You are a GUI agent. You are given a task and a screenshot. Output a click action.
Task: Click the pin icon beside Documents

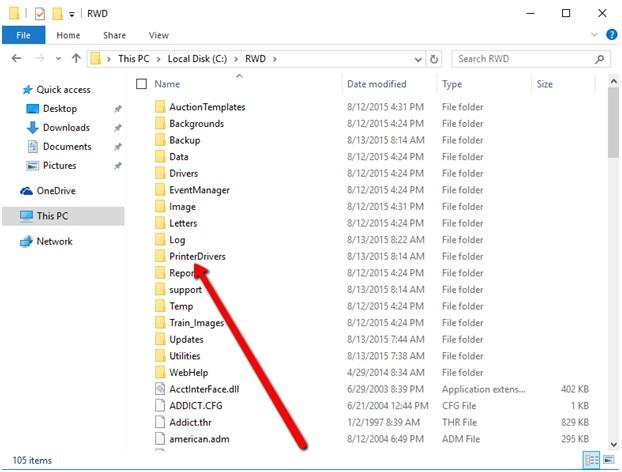coord(118,147)
